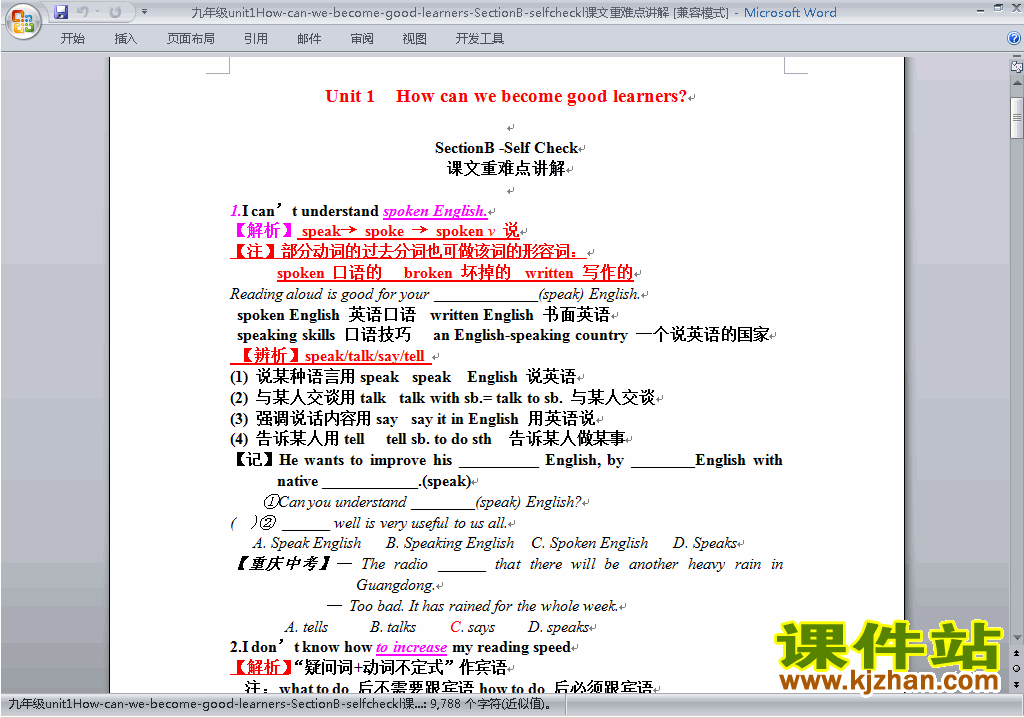Viewport: 1024px width, 718px height.
Task: Close the Word window
Action: click(x=1016, y=8)
